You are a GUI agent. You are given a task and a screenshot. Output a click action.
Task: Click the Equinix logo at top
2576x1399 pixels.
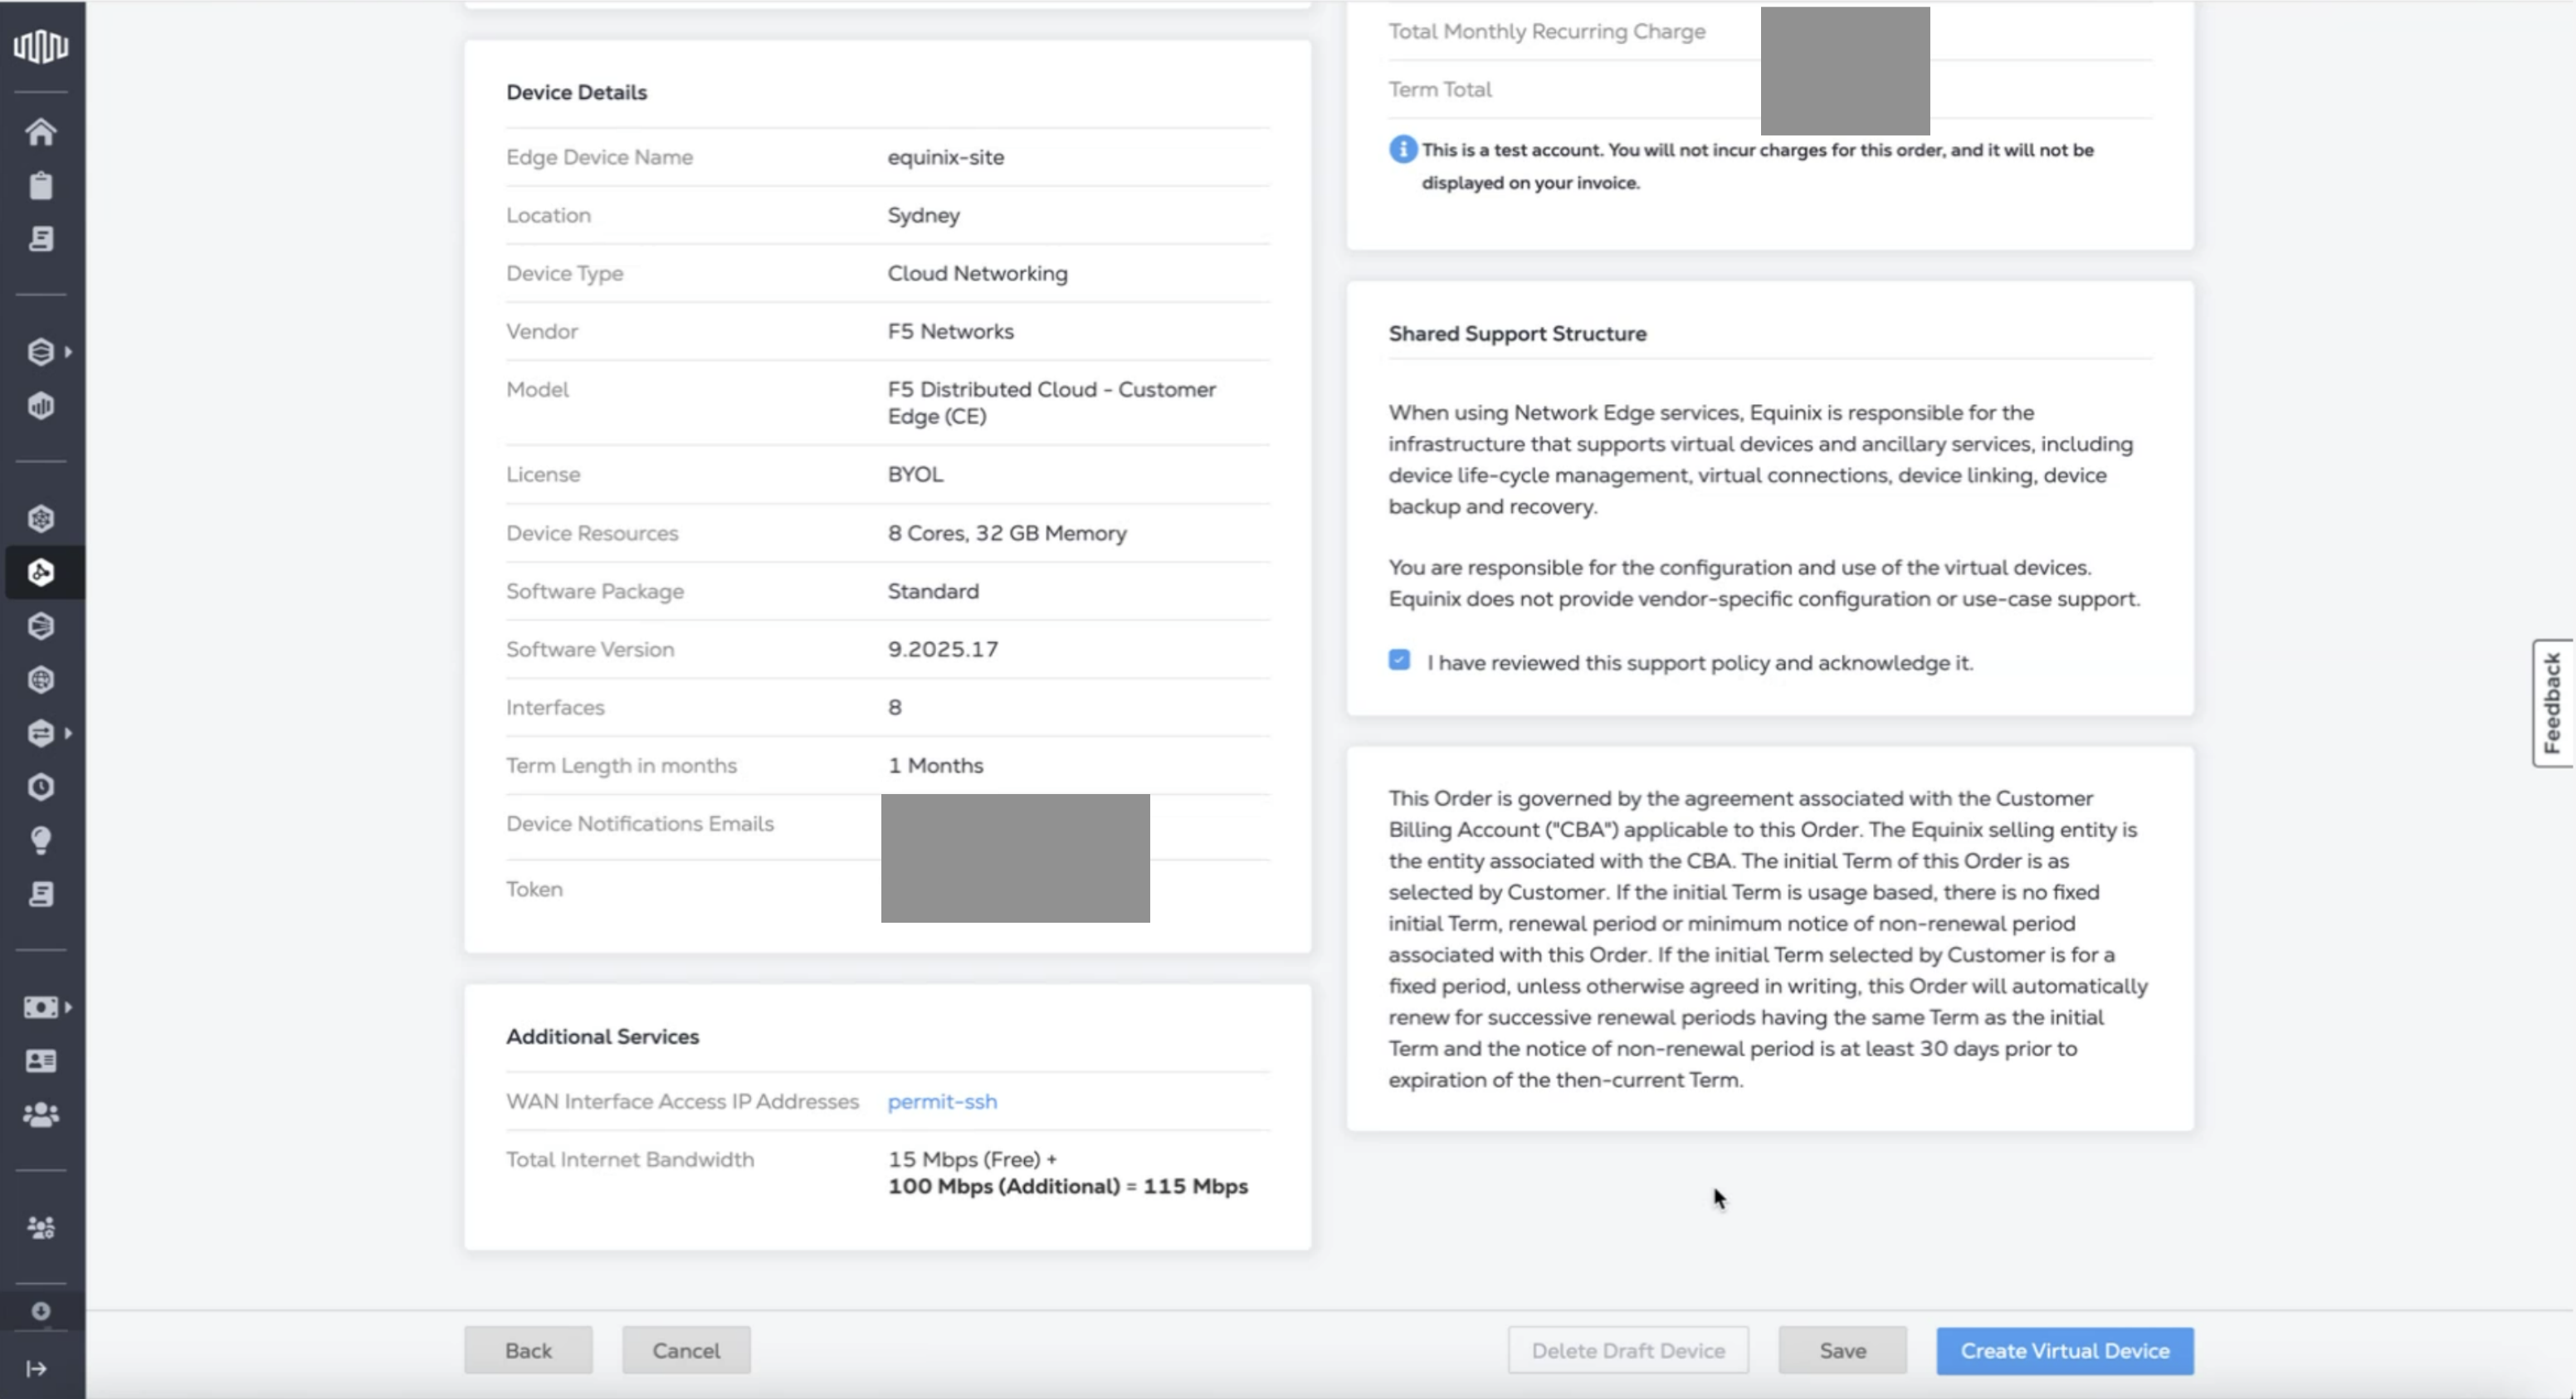(41, 46)
